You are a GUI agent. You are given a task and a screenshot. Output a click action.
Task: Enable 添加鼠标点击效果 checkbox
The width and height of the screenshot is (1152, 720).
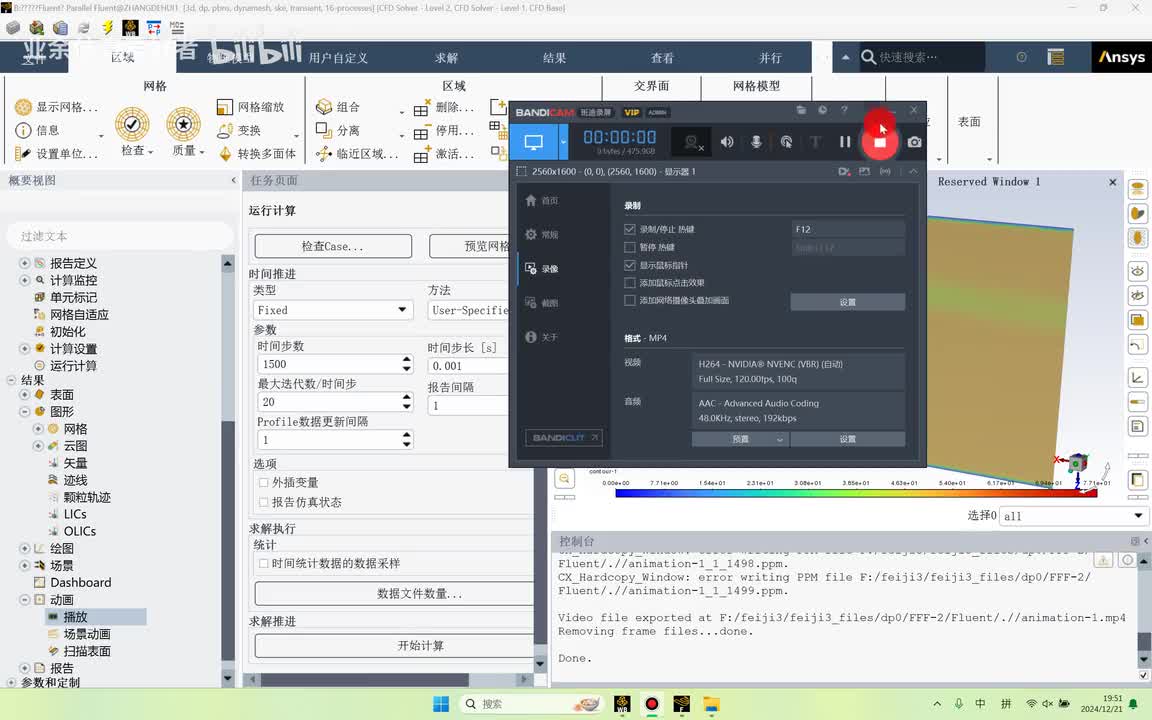[x=630, y=283]
